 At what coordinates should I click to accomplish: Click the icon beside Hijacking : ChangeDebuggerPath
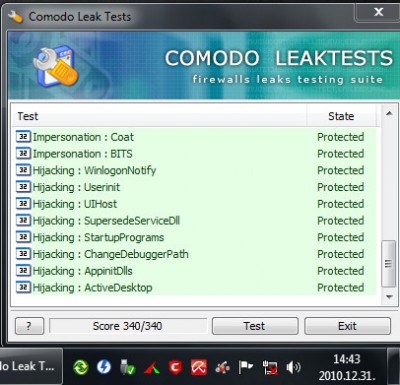(x=23, y=254)
